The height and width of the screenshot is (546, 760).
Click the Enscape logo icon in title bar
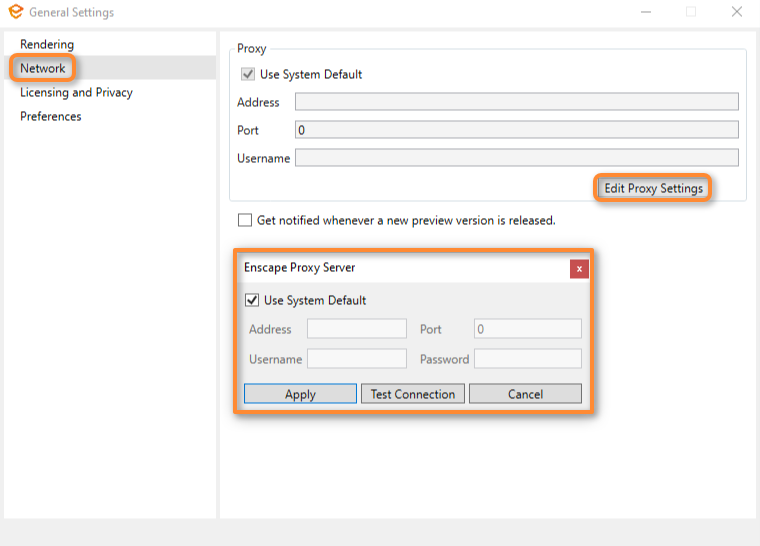tap(16, 12)
